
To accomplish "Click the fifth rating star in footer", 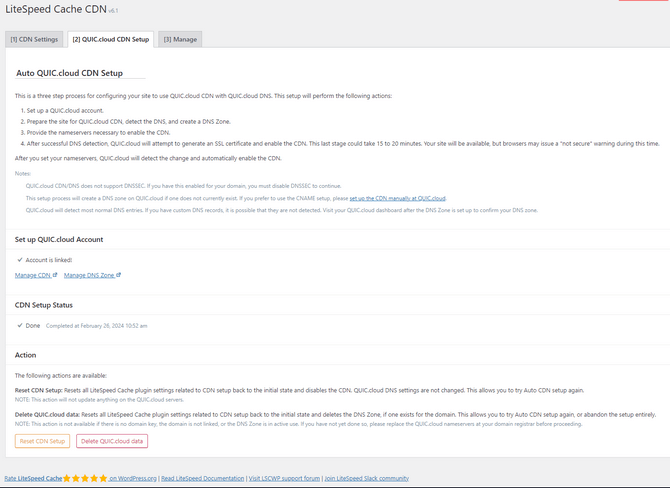I will (x=102, y=479).
